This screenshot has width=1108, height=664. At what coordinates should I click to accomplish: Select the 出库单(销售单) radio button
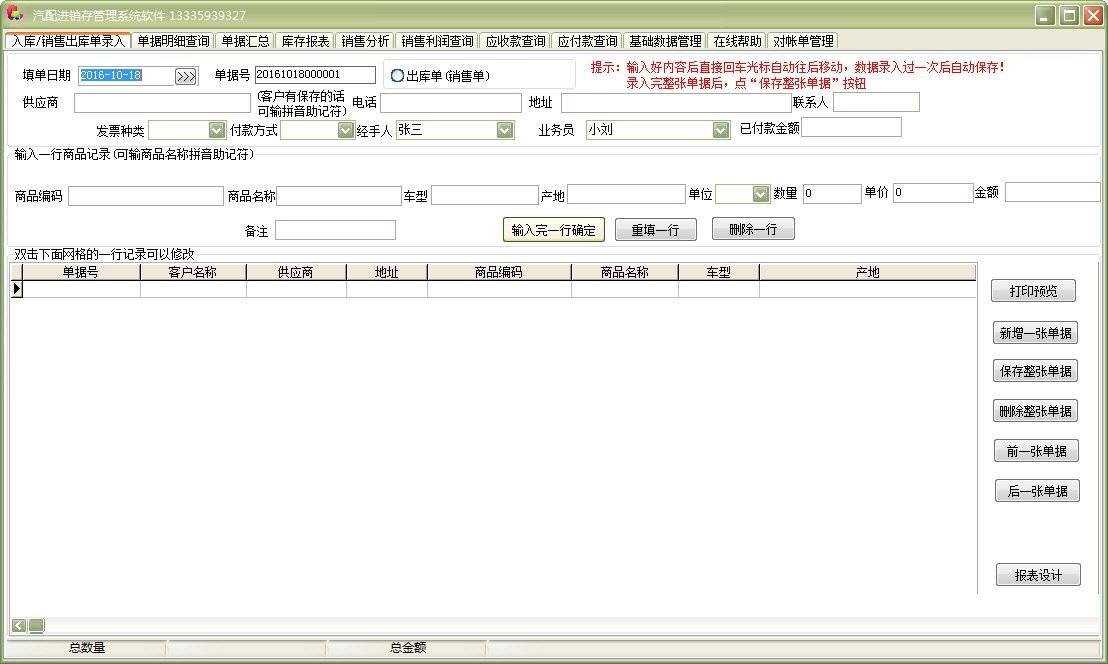pyautogui.click(x=398, y=76)
